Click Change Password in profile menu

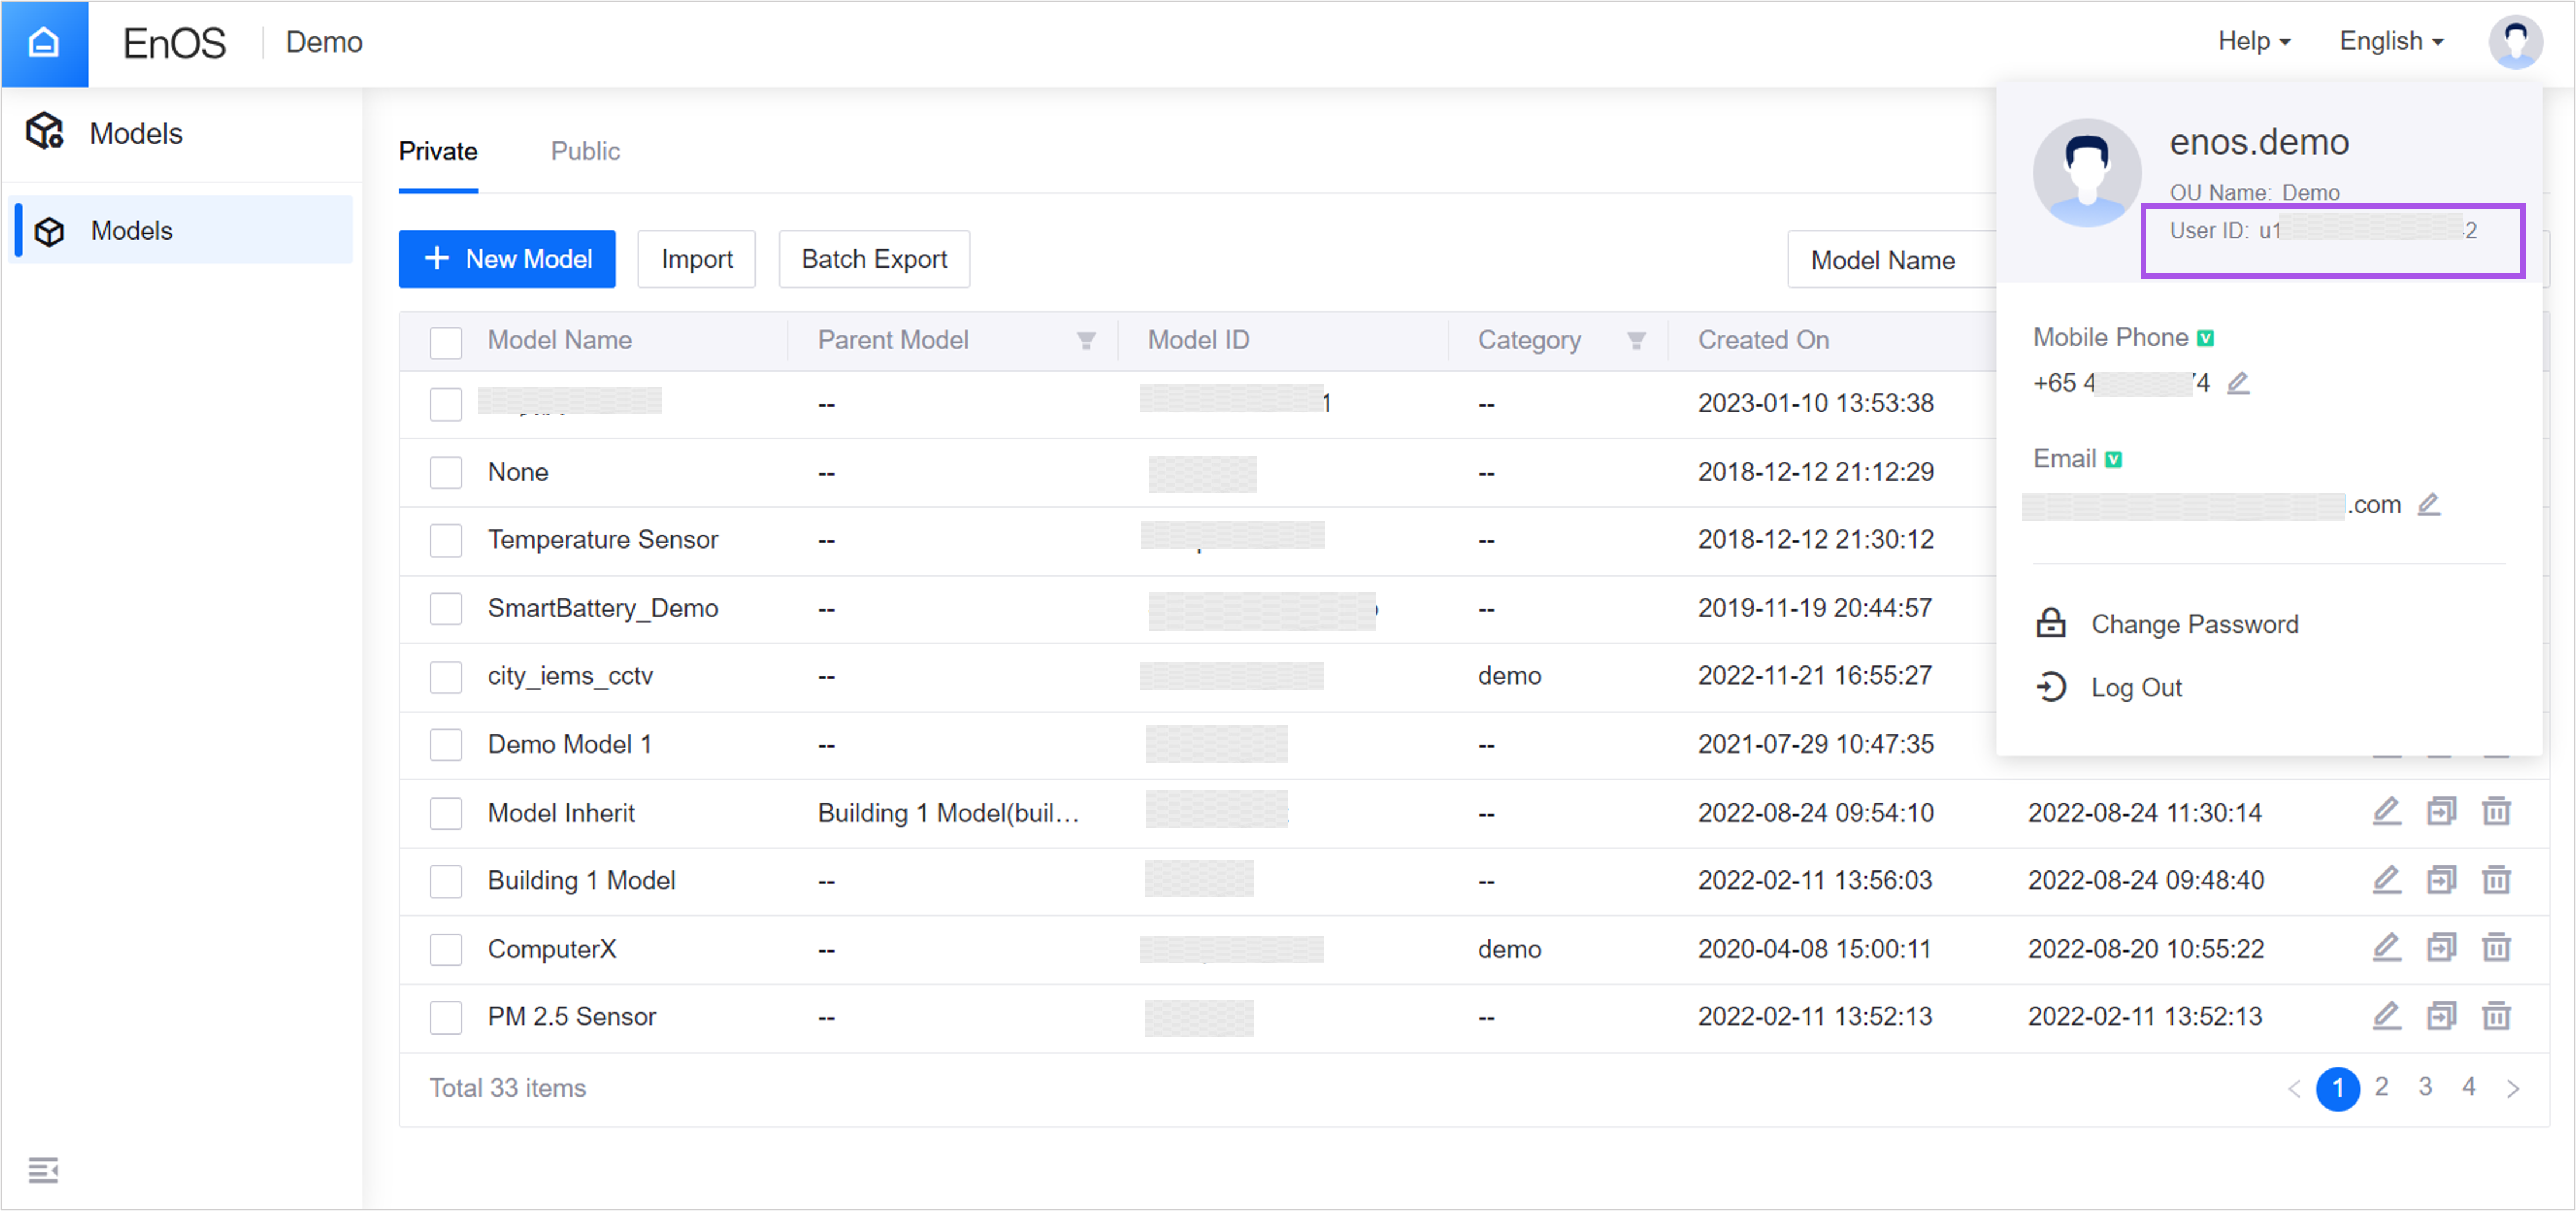pyautogui.click(x=2194, y=624)
